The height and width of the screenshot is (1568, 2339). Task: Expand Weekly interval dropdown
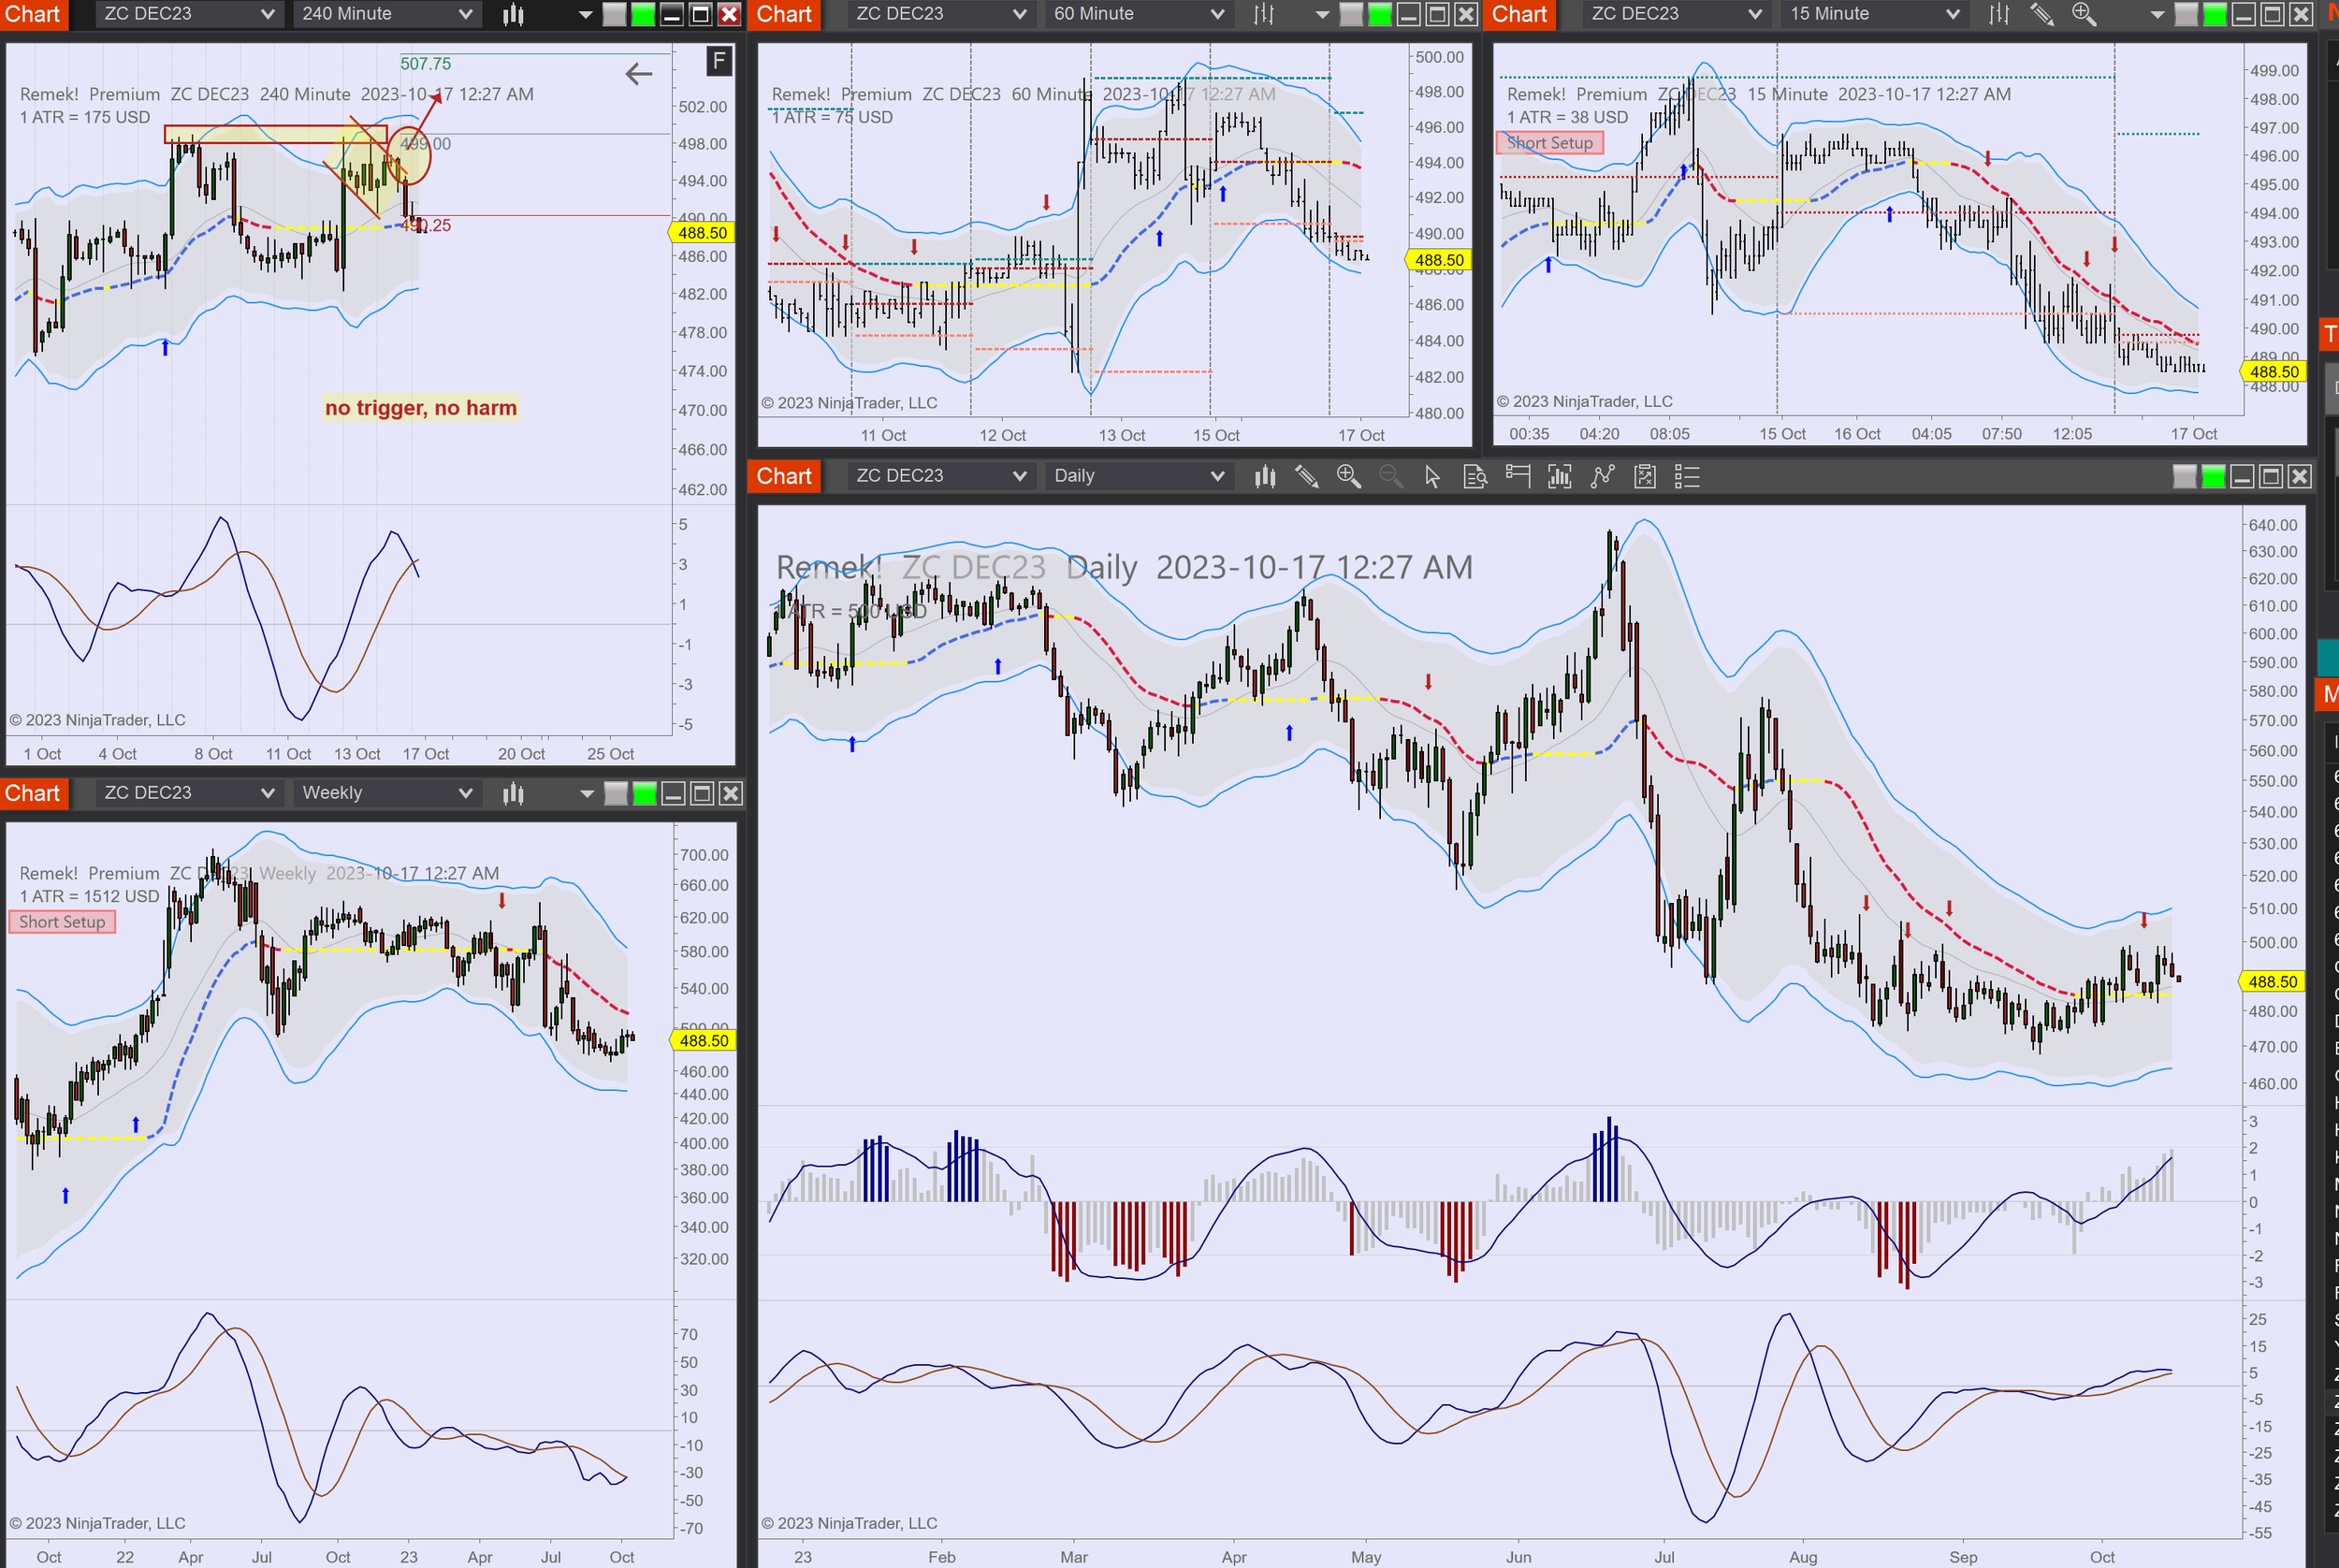pos(386,793)
